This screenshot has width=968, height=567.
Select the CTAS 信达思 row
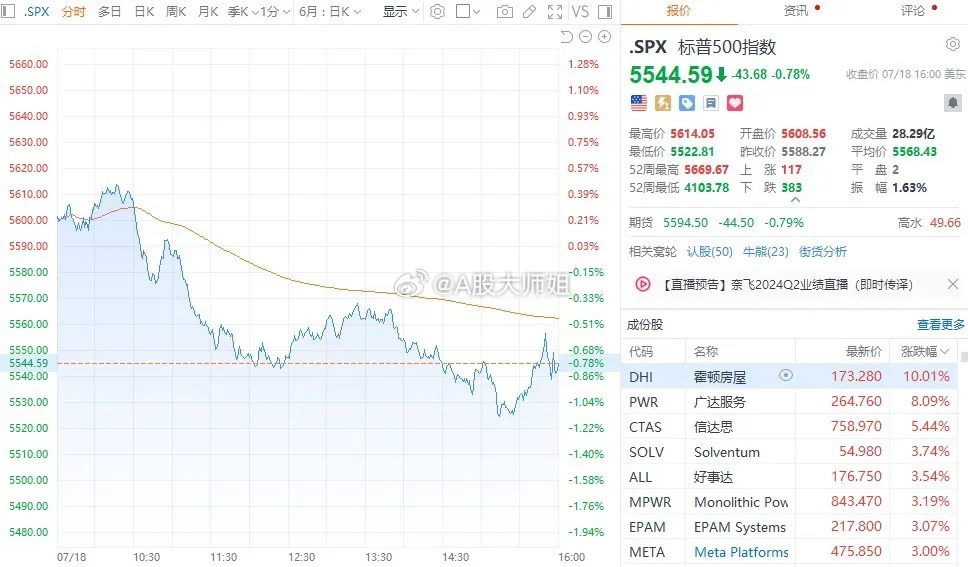(789, 427)
